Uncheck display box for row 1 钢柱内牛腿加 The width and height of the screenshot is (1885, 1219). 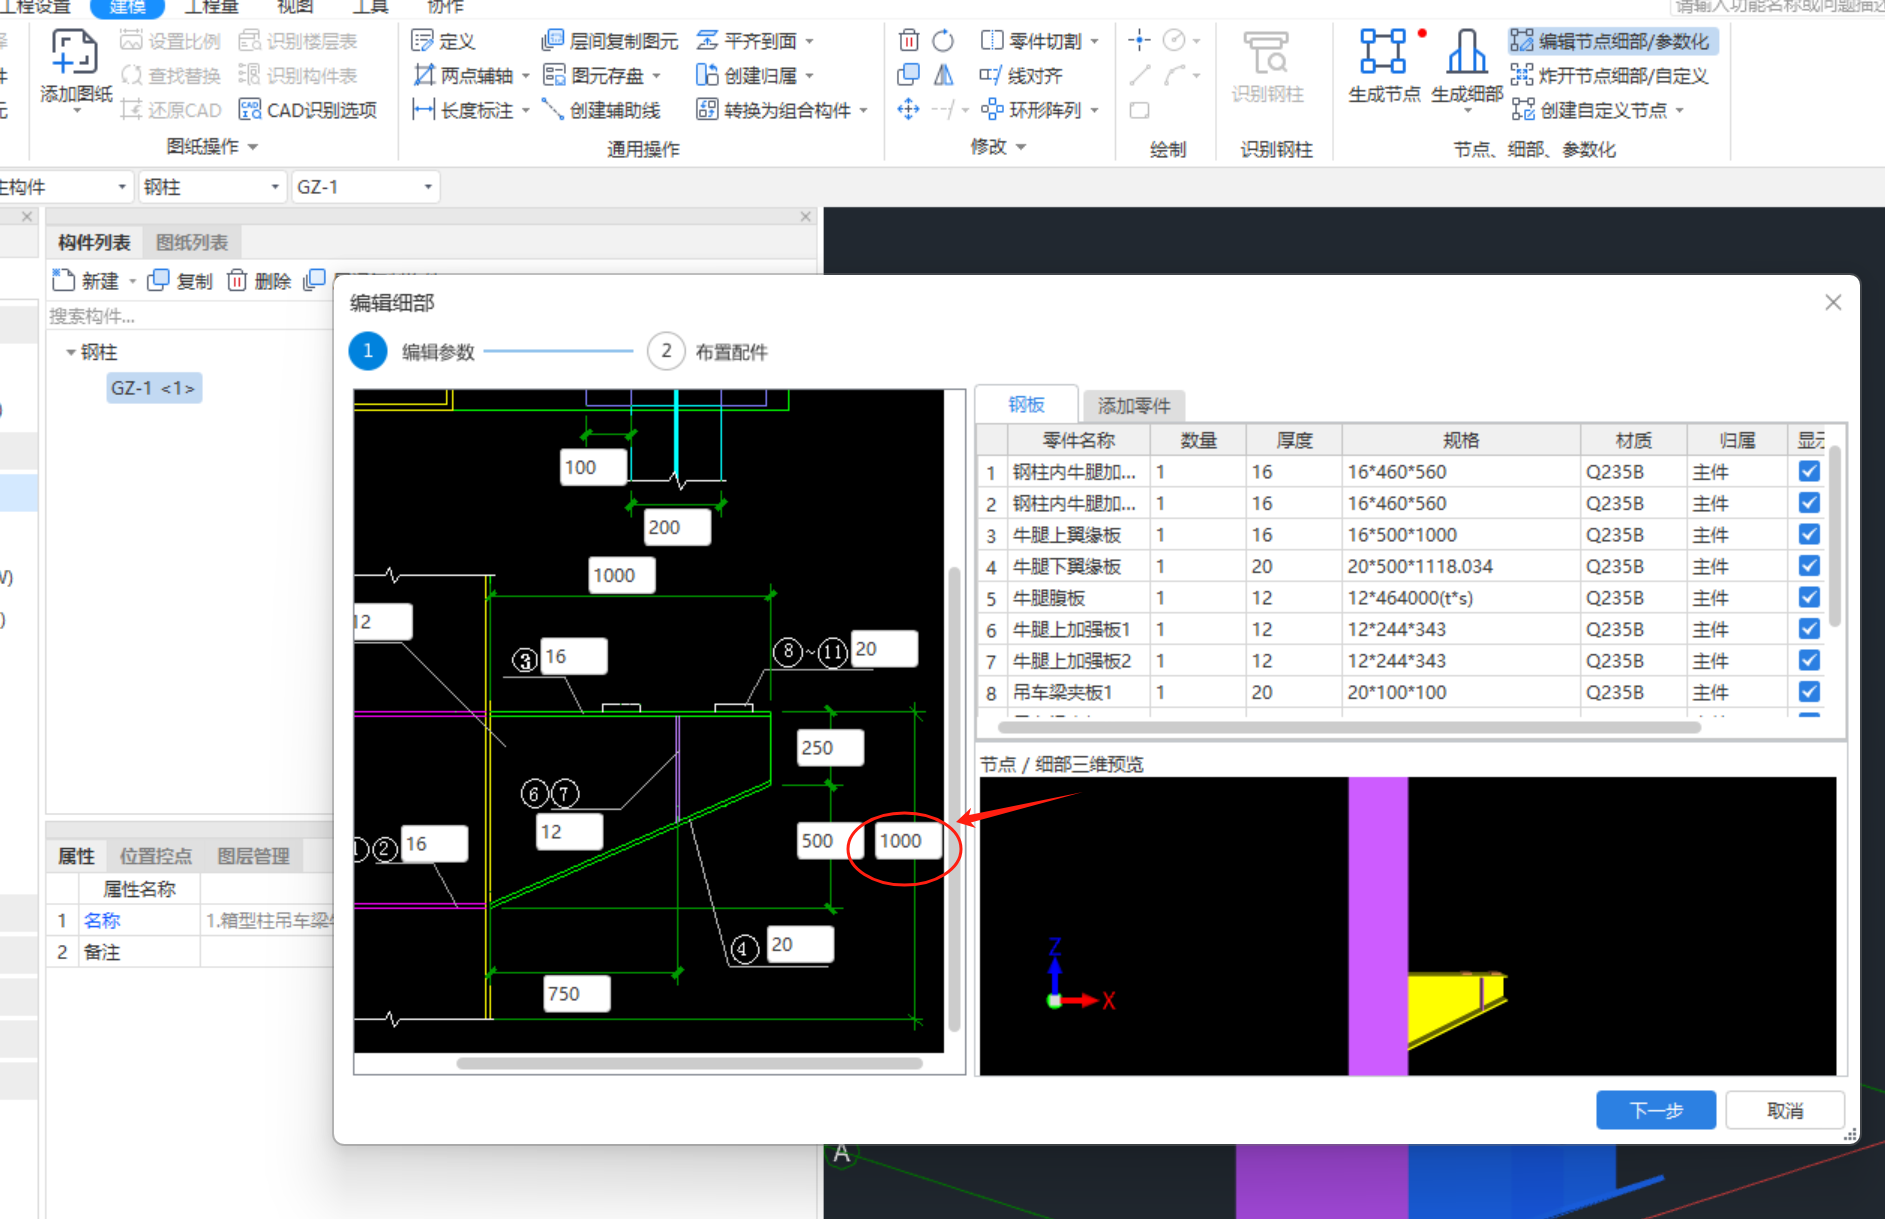(x=1809, y=471)
